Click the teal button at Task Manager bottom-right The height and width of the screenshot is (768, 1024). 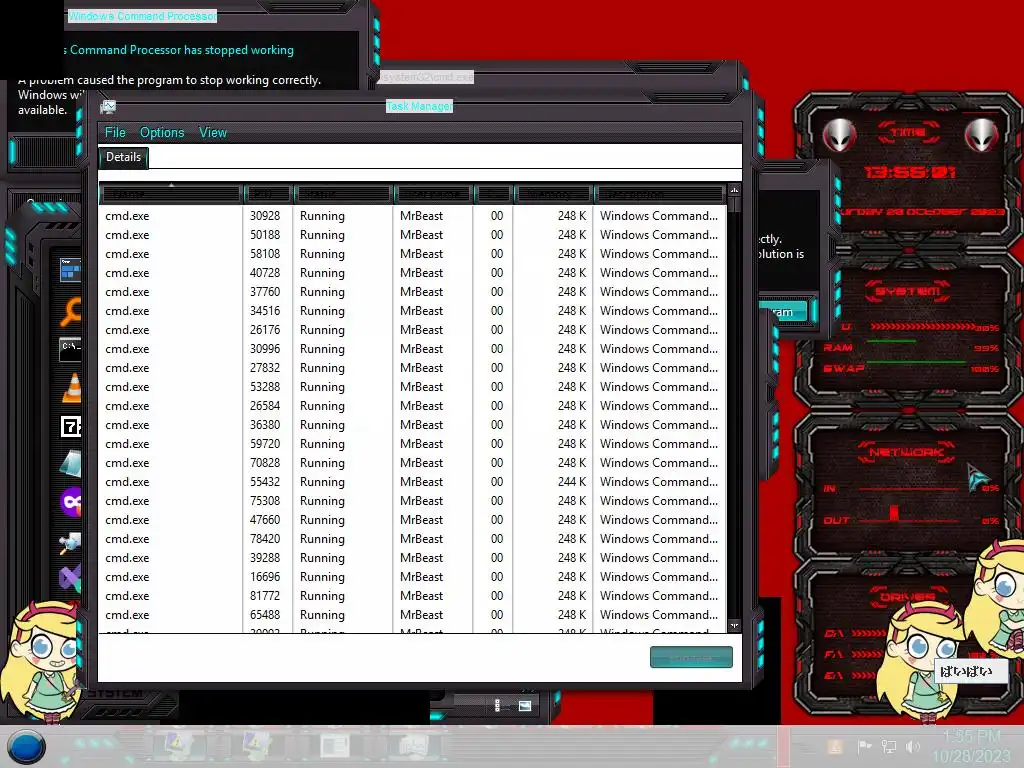[691, 658]
